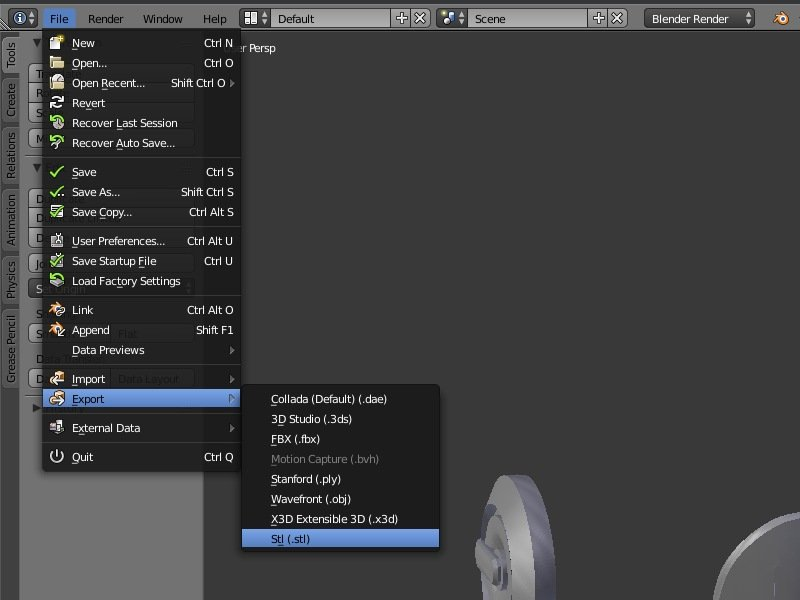The image size is (800, 600).
Task: Add a new screen layout with plus icon
Action: click(x=402, y=18)
